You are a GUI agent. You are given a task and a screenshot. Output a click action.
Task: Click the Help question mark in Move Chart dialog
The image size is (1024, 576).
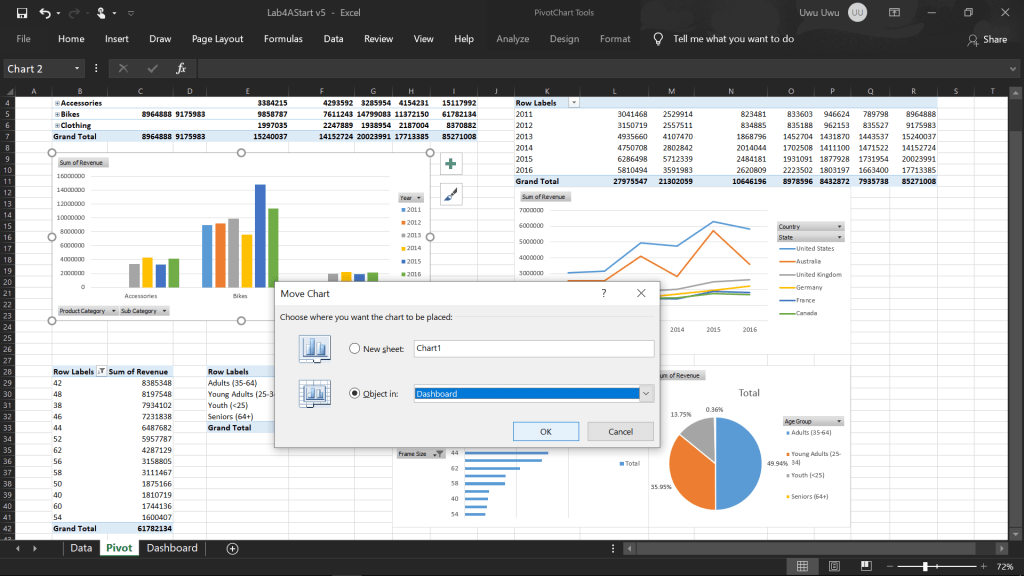coord(604,293)
